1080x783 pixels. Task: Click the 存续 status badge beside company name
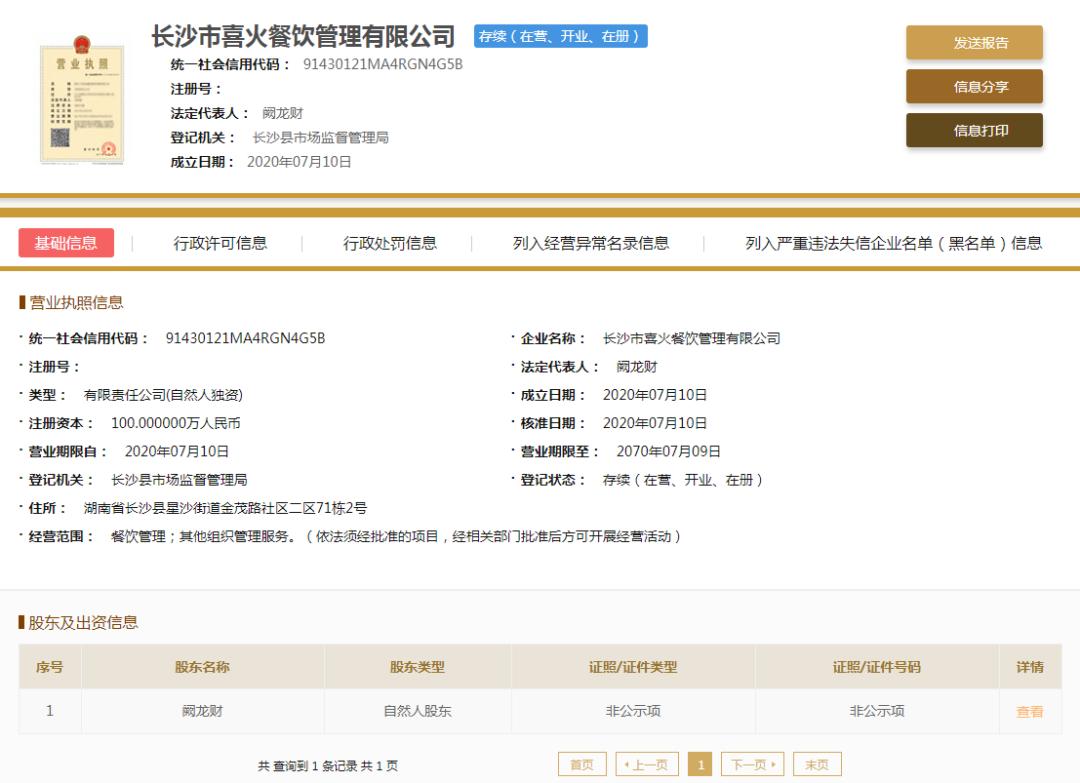[x=561, y=36]
